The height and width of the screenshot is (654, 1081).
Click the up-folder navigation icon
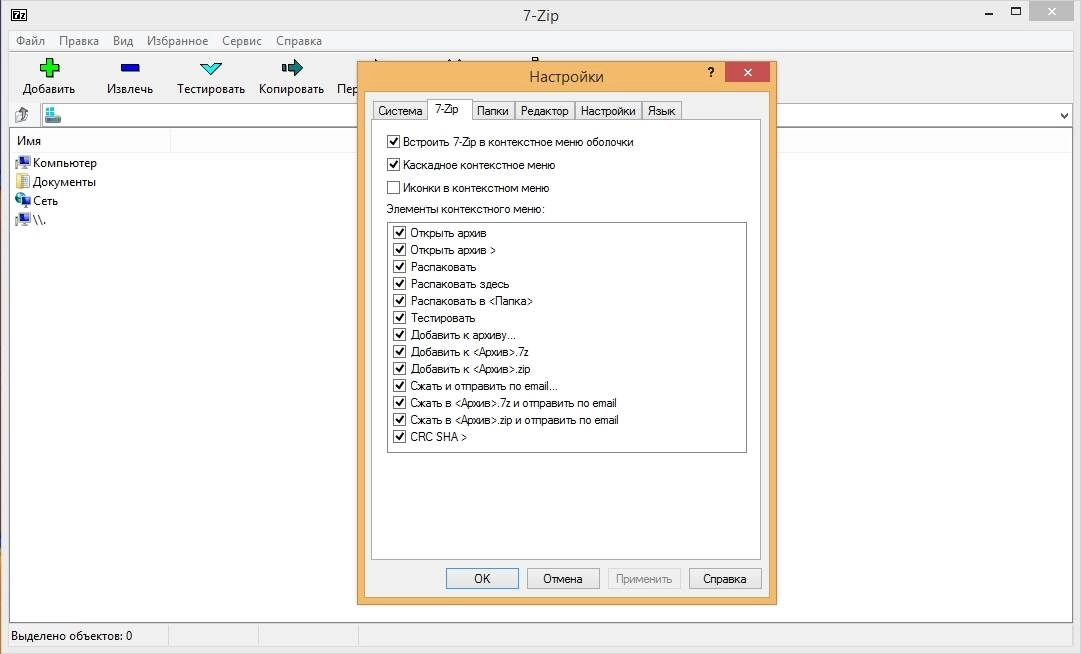point(21,115)
